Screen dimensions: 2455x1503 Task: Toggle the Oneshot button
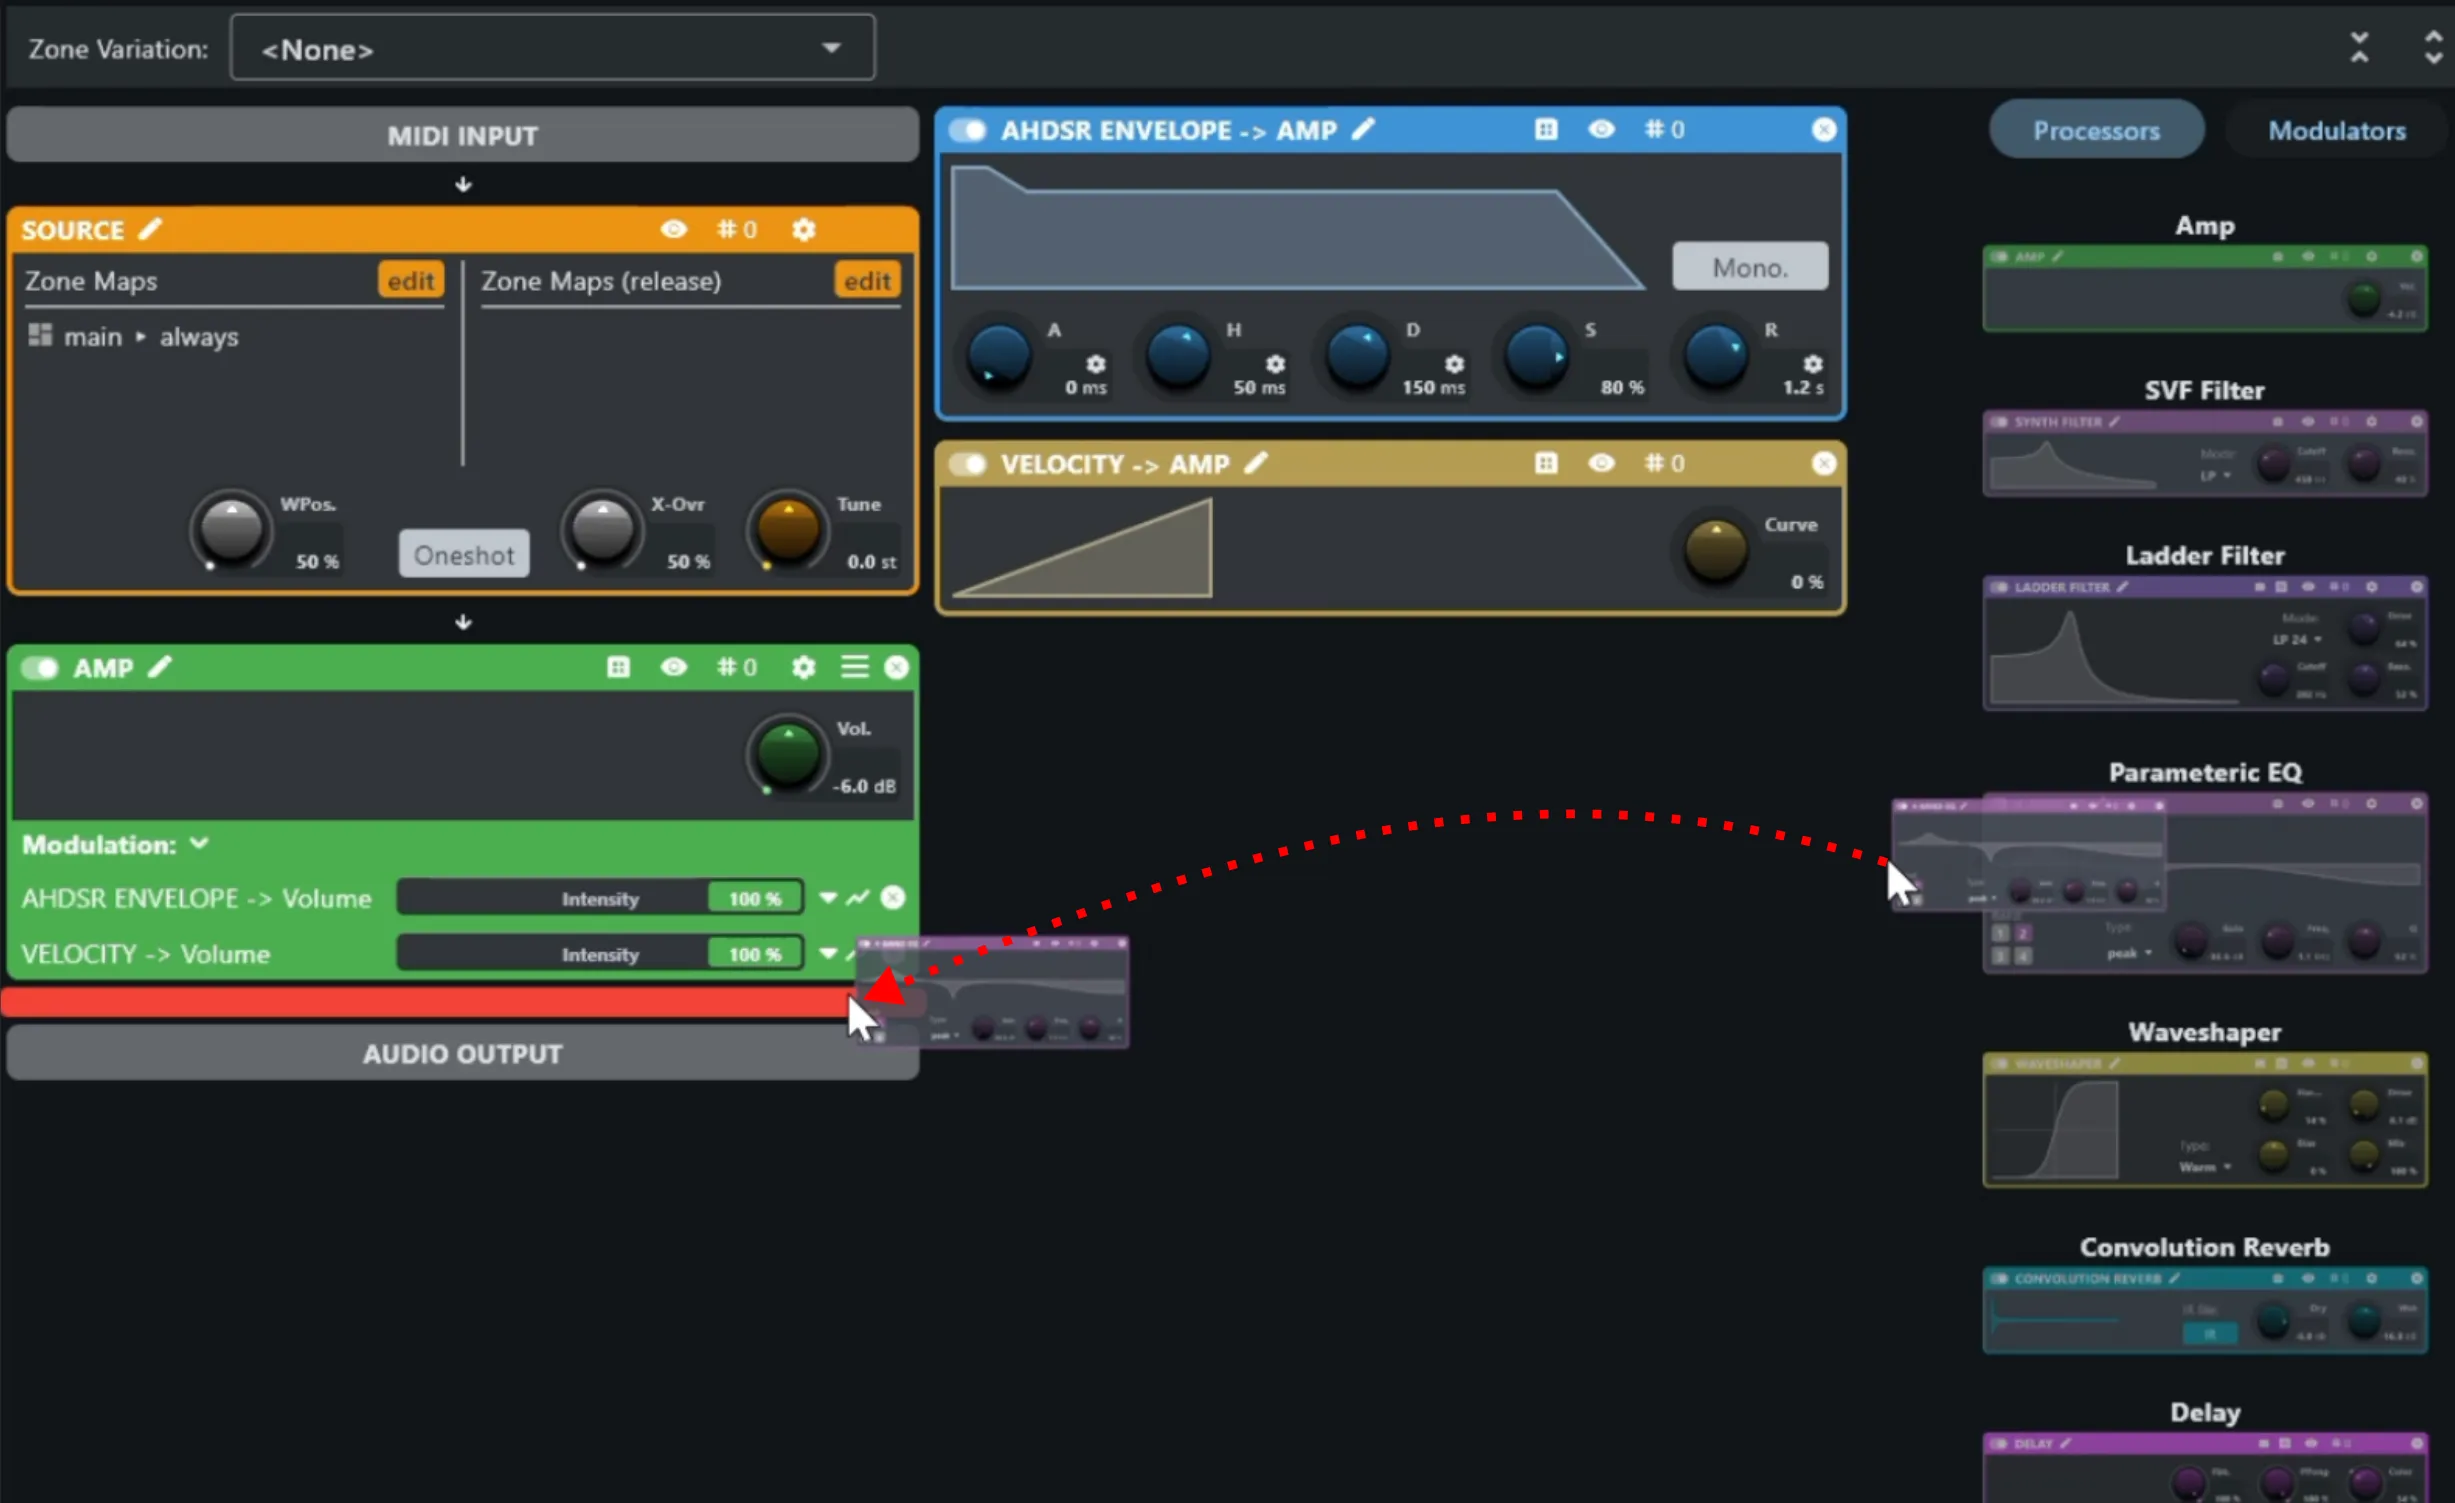(x=464, y=554)
